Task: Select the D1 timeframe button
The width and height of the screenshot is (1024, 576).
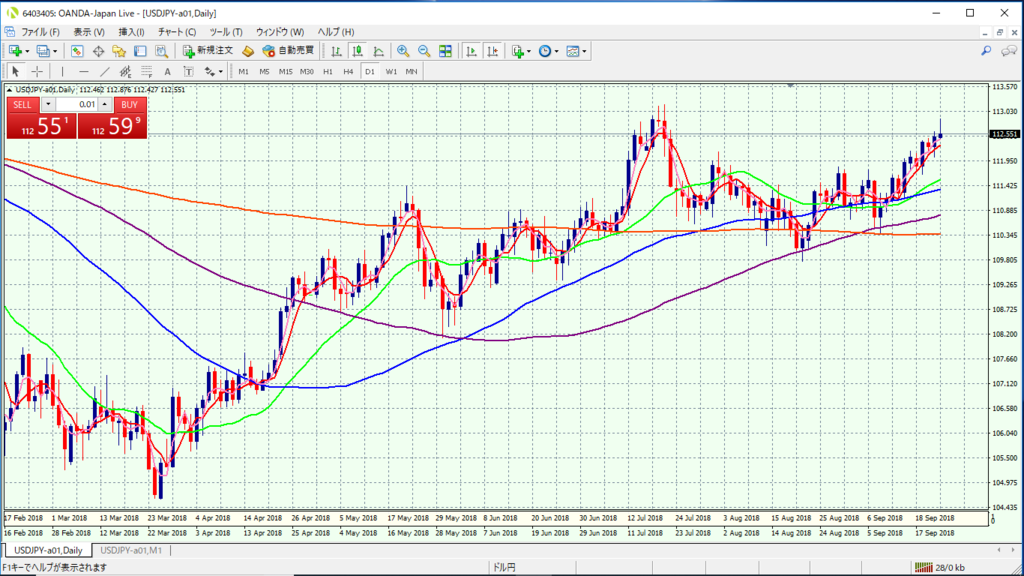Action: pyautogui.click(x=370, y=72)
